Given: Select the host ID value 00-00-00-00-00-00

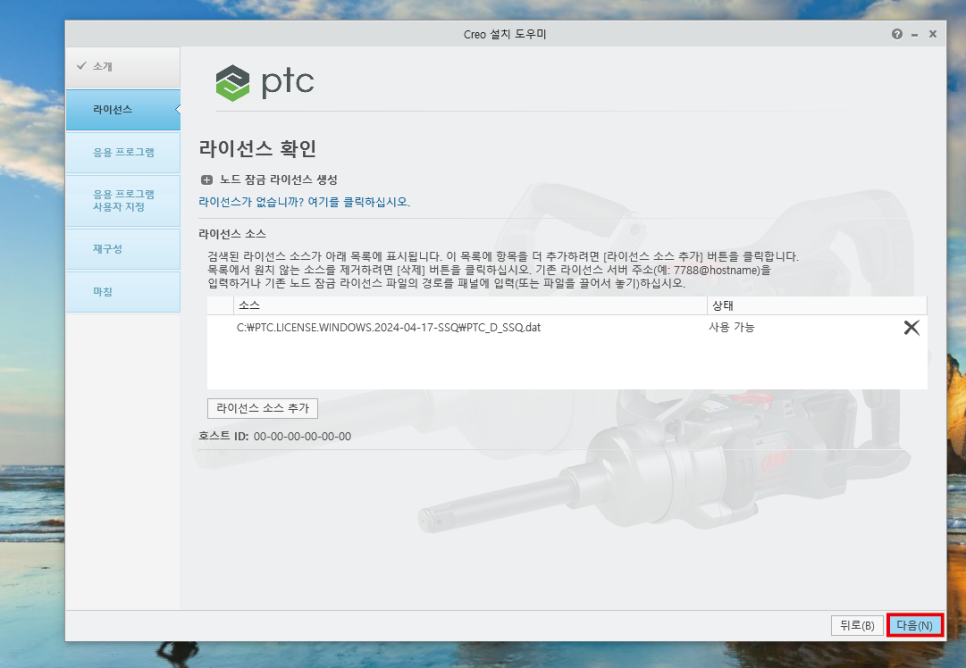Looking at the screenshot, I should pos(302,436).
